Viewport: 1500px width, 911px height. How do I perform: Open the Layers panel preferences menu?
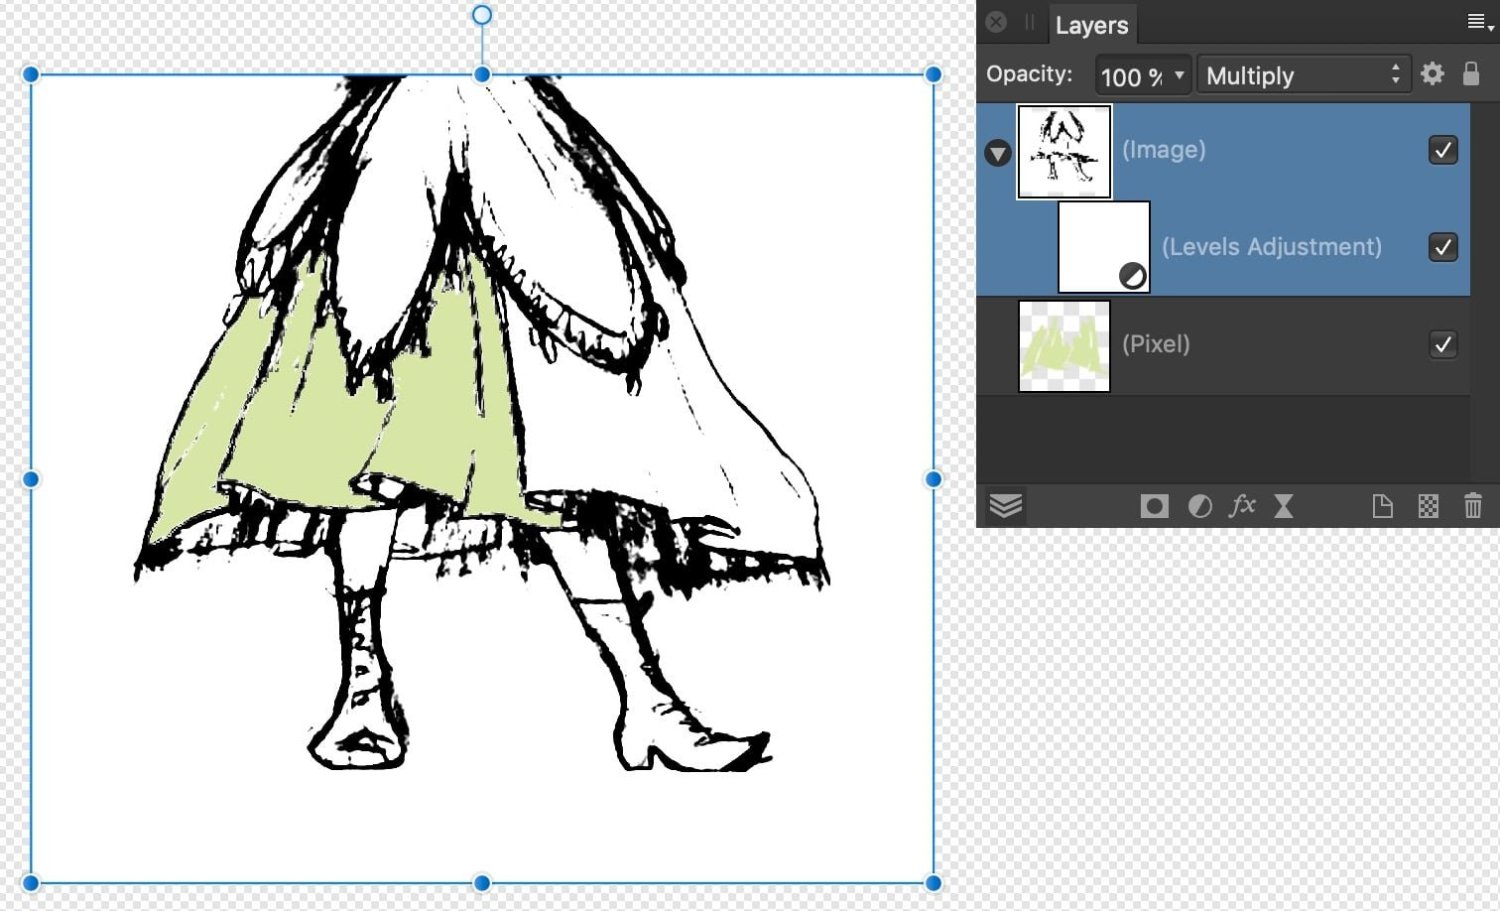(x=1479, y=23)
